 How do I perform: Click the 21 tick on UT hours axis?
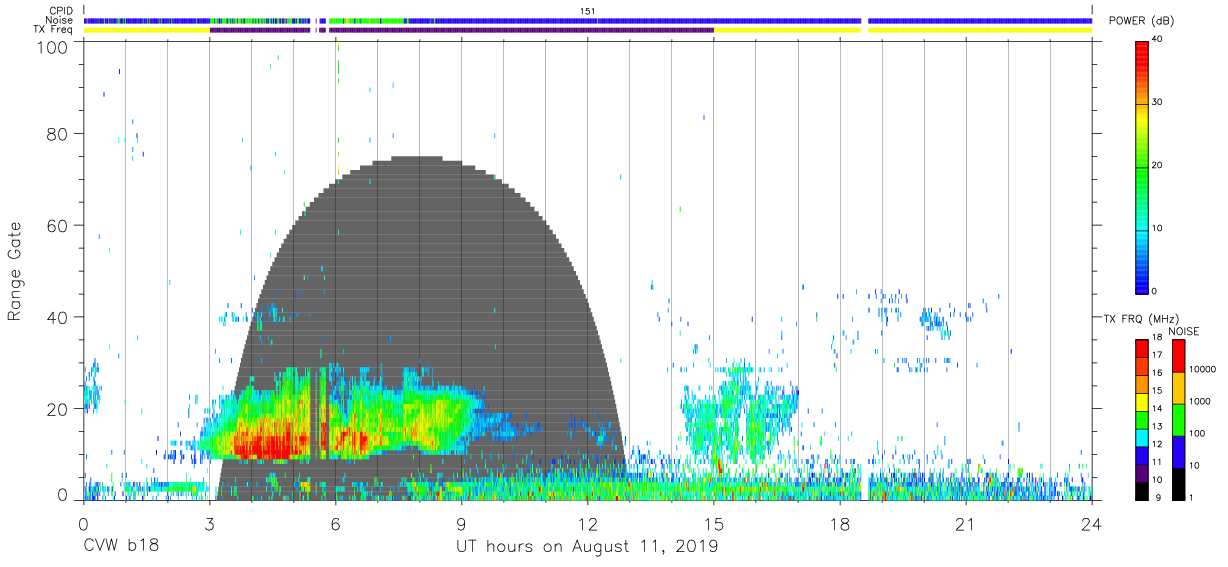click(x=966, y=523)
